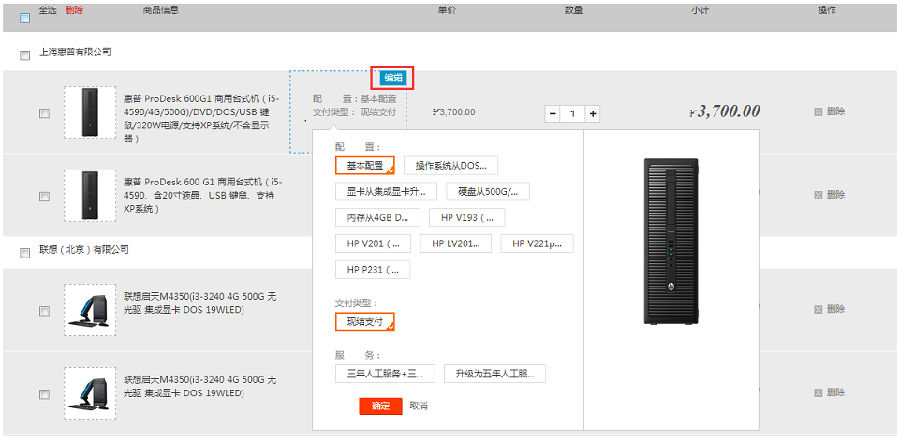Confirm with the orange 确定 button
This screenshot has width=900, height=436.
381,406
